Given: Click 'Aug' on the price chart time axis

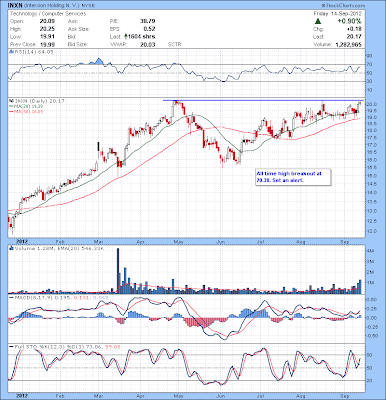Looking at the screenshot, I should [301, 241].
